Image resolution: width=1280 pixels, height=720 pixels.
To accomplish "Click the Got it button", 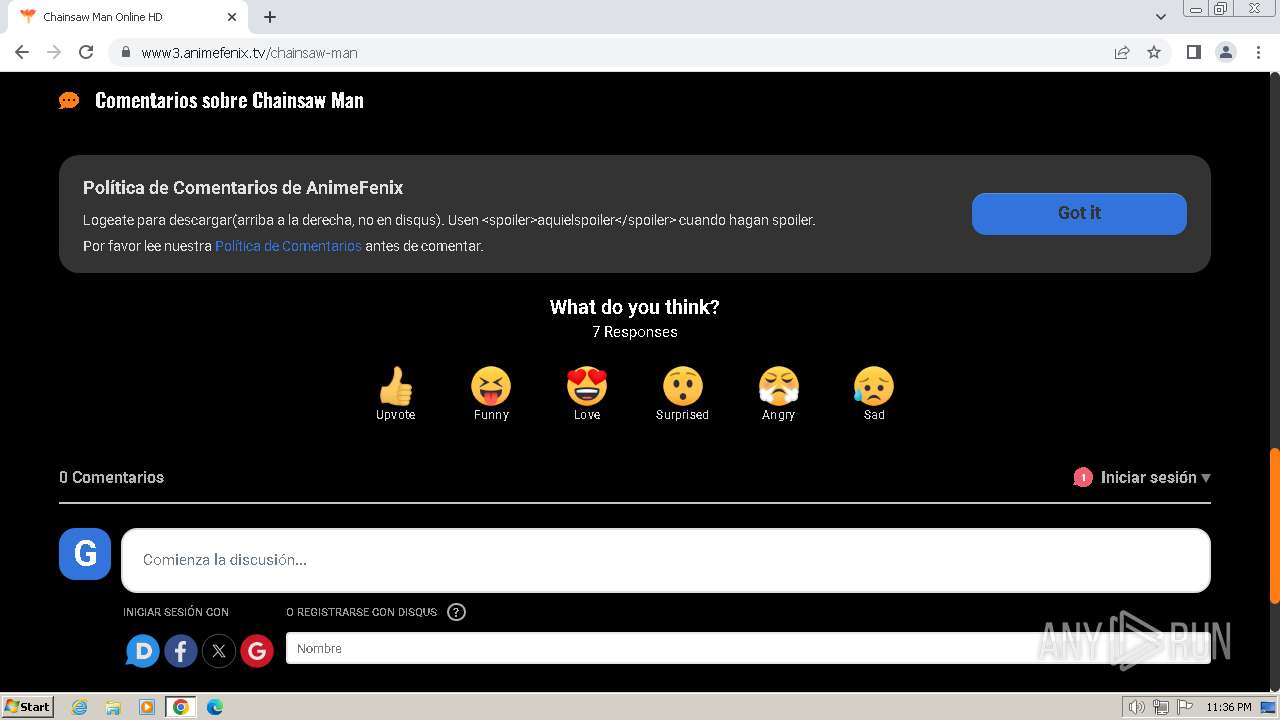I will (1079, 213).
